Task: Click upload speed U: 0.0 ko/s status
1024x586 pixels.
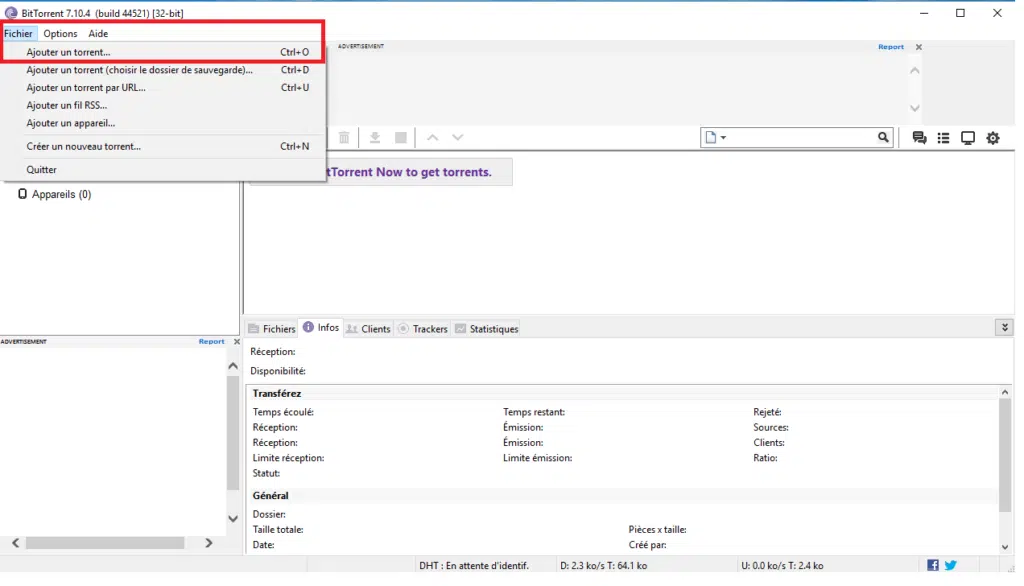Action: click(x=782, y=566)
